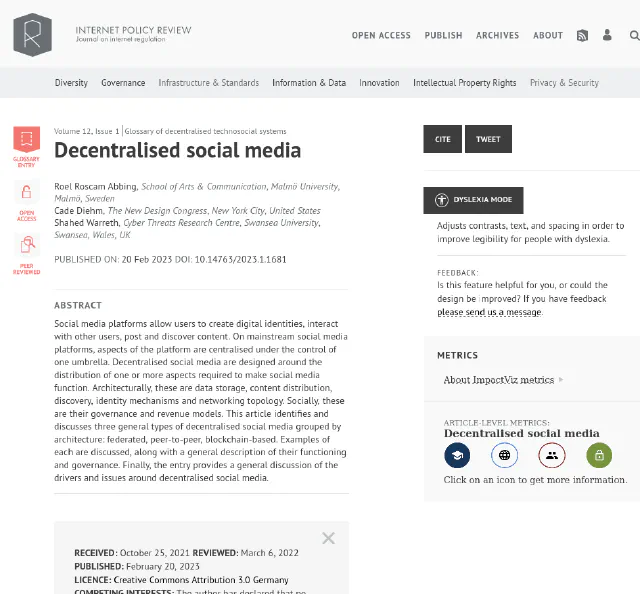This screenshot has width=640, height=594.
Task: Open Glossary of decentralised technosocial systems link
Action: click(x=205, y=131)
